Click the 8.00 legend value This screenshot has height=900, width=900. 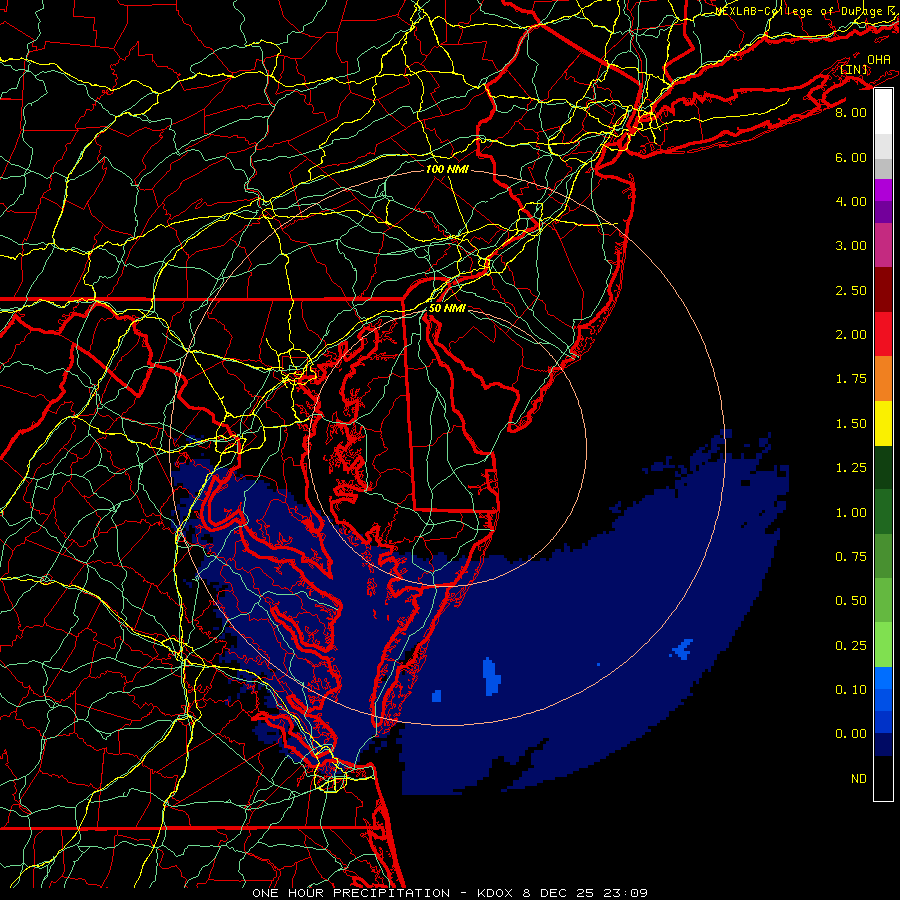[x=851, y=112]
